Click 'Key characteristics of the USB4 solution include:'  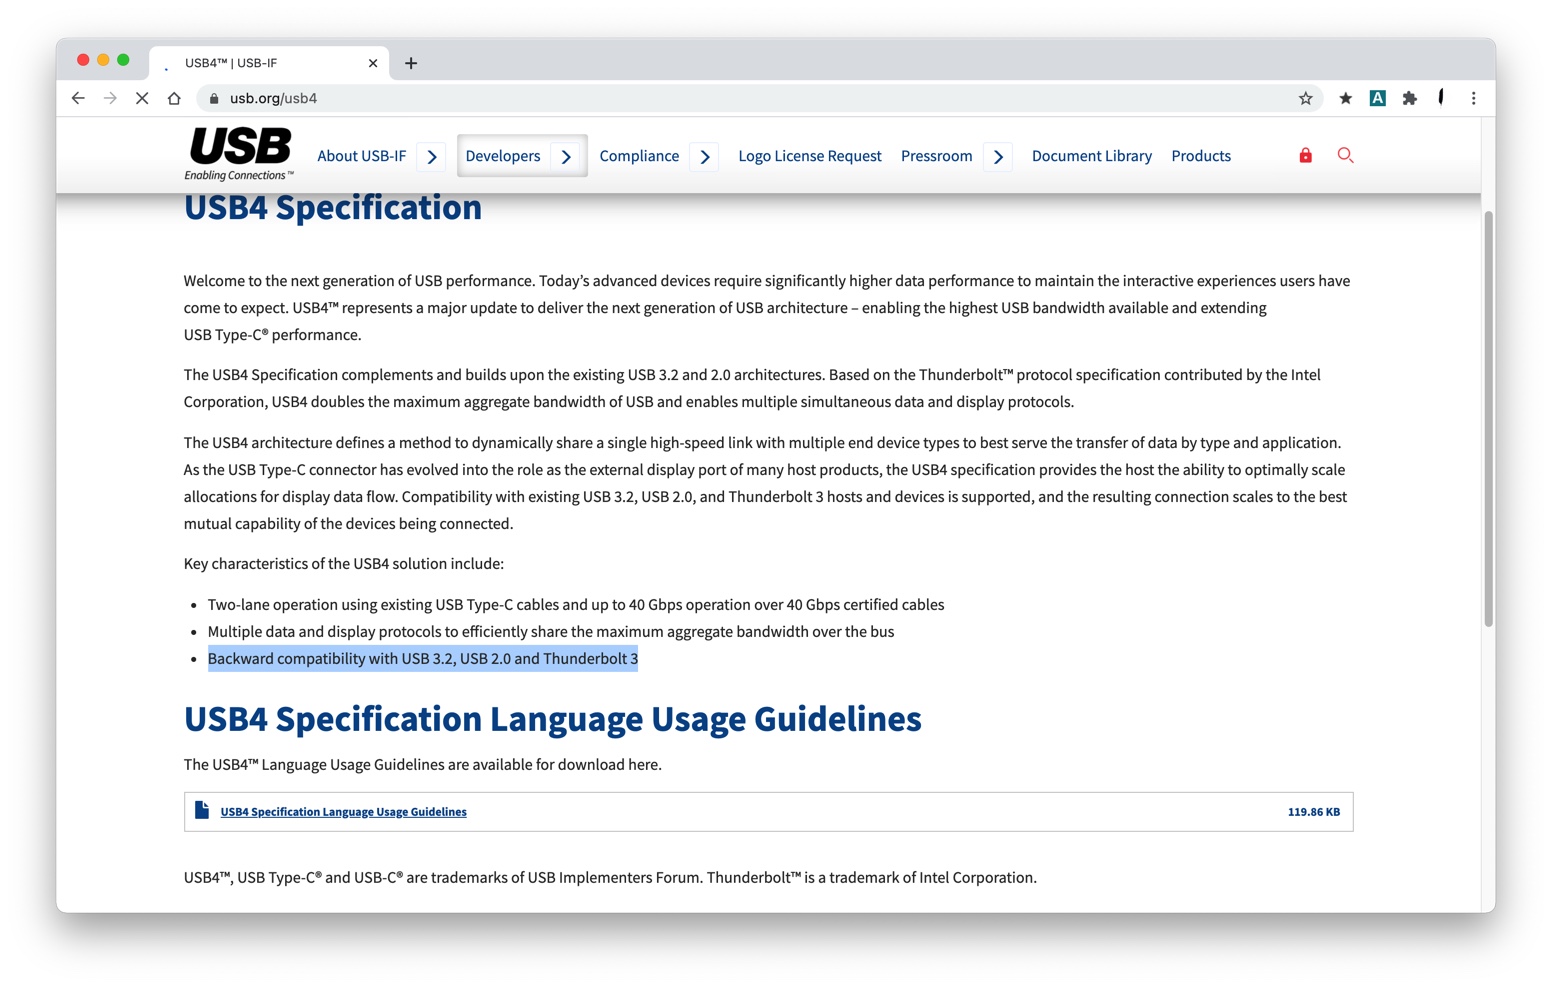tap(344, 564)
